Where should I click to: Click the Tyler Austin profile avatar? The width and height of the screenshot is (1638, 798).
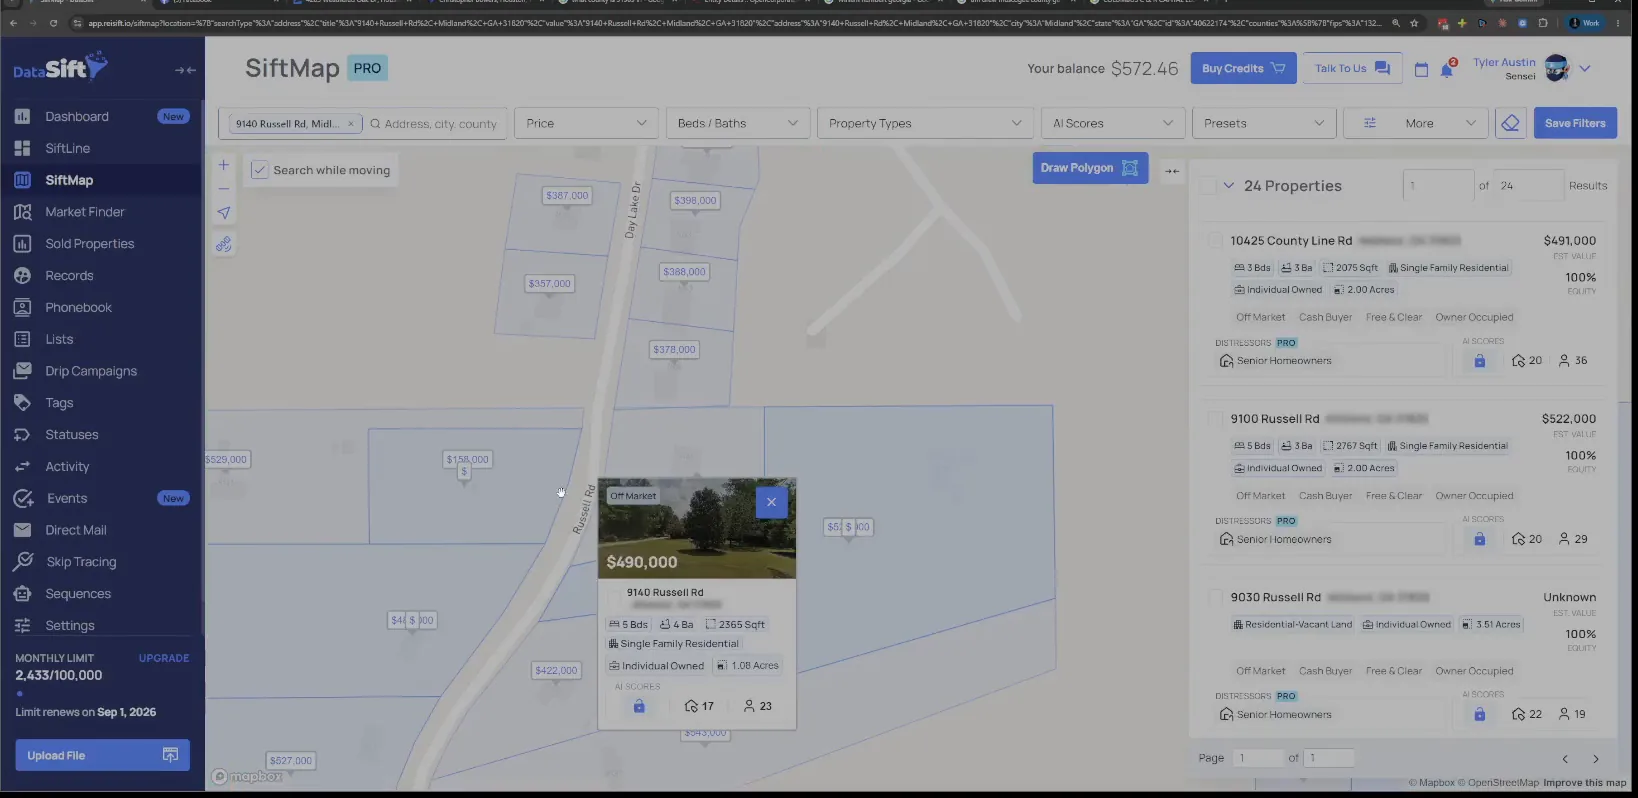coord(1556,68)
